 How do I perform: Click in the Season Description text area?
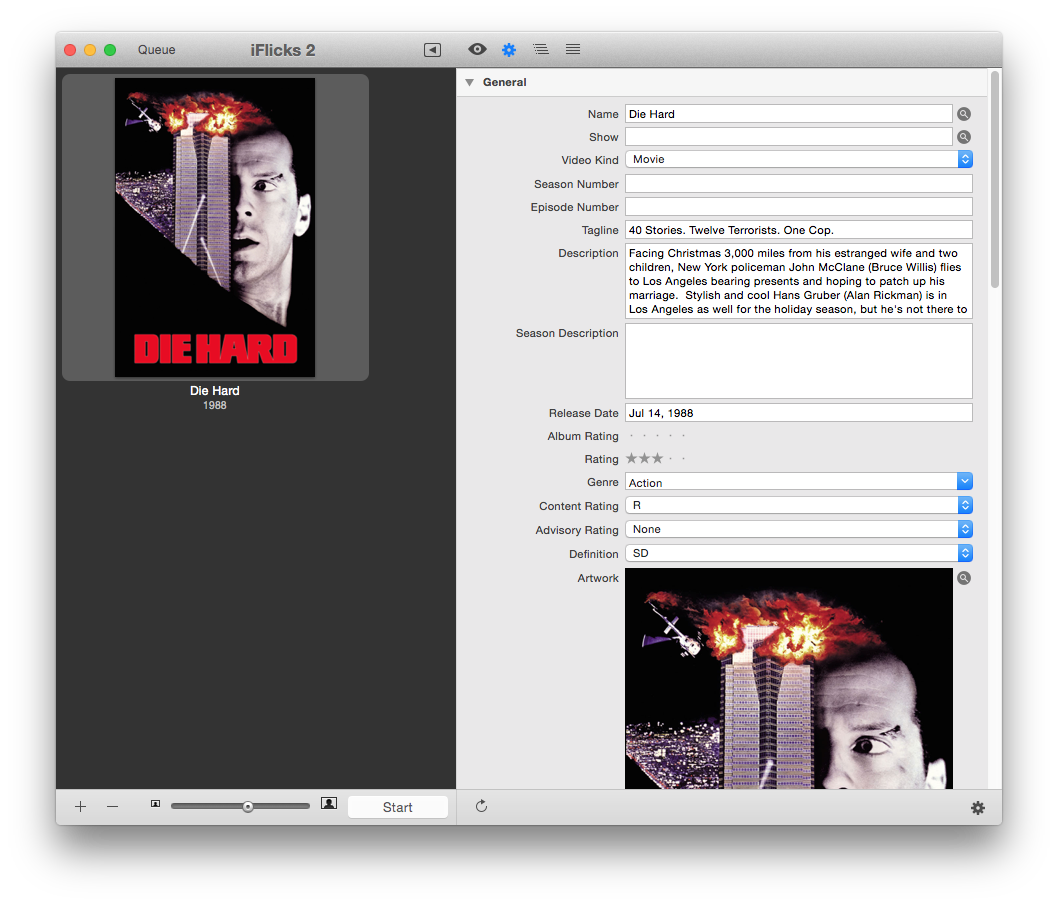coord(799,361)
